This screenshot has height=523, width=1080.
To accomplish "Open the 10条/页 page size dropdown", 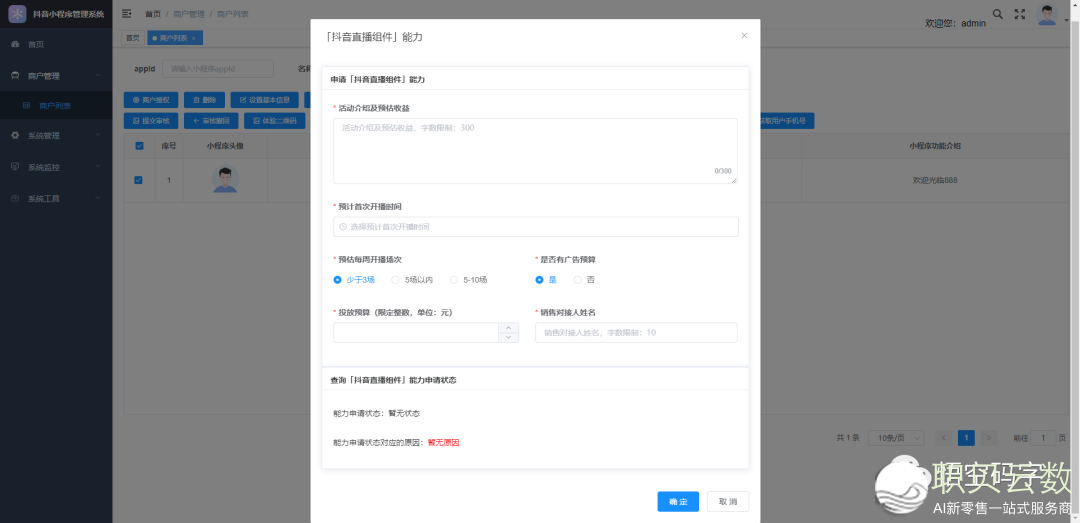I will [x=896, y=438].
